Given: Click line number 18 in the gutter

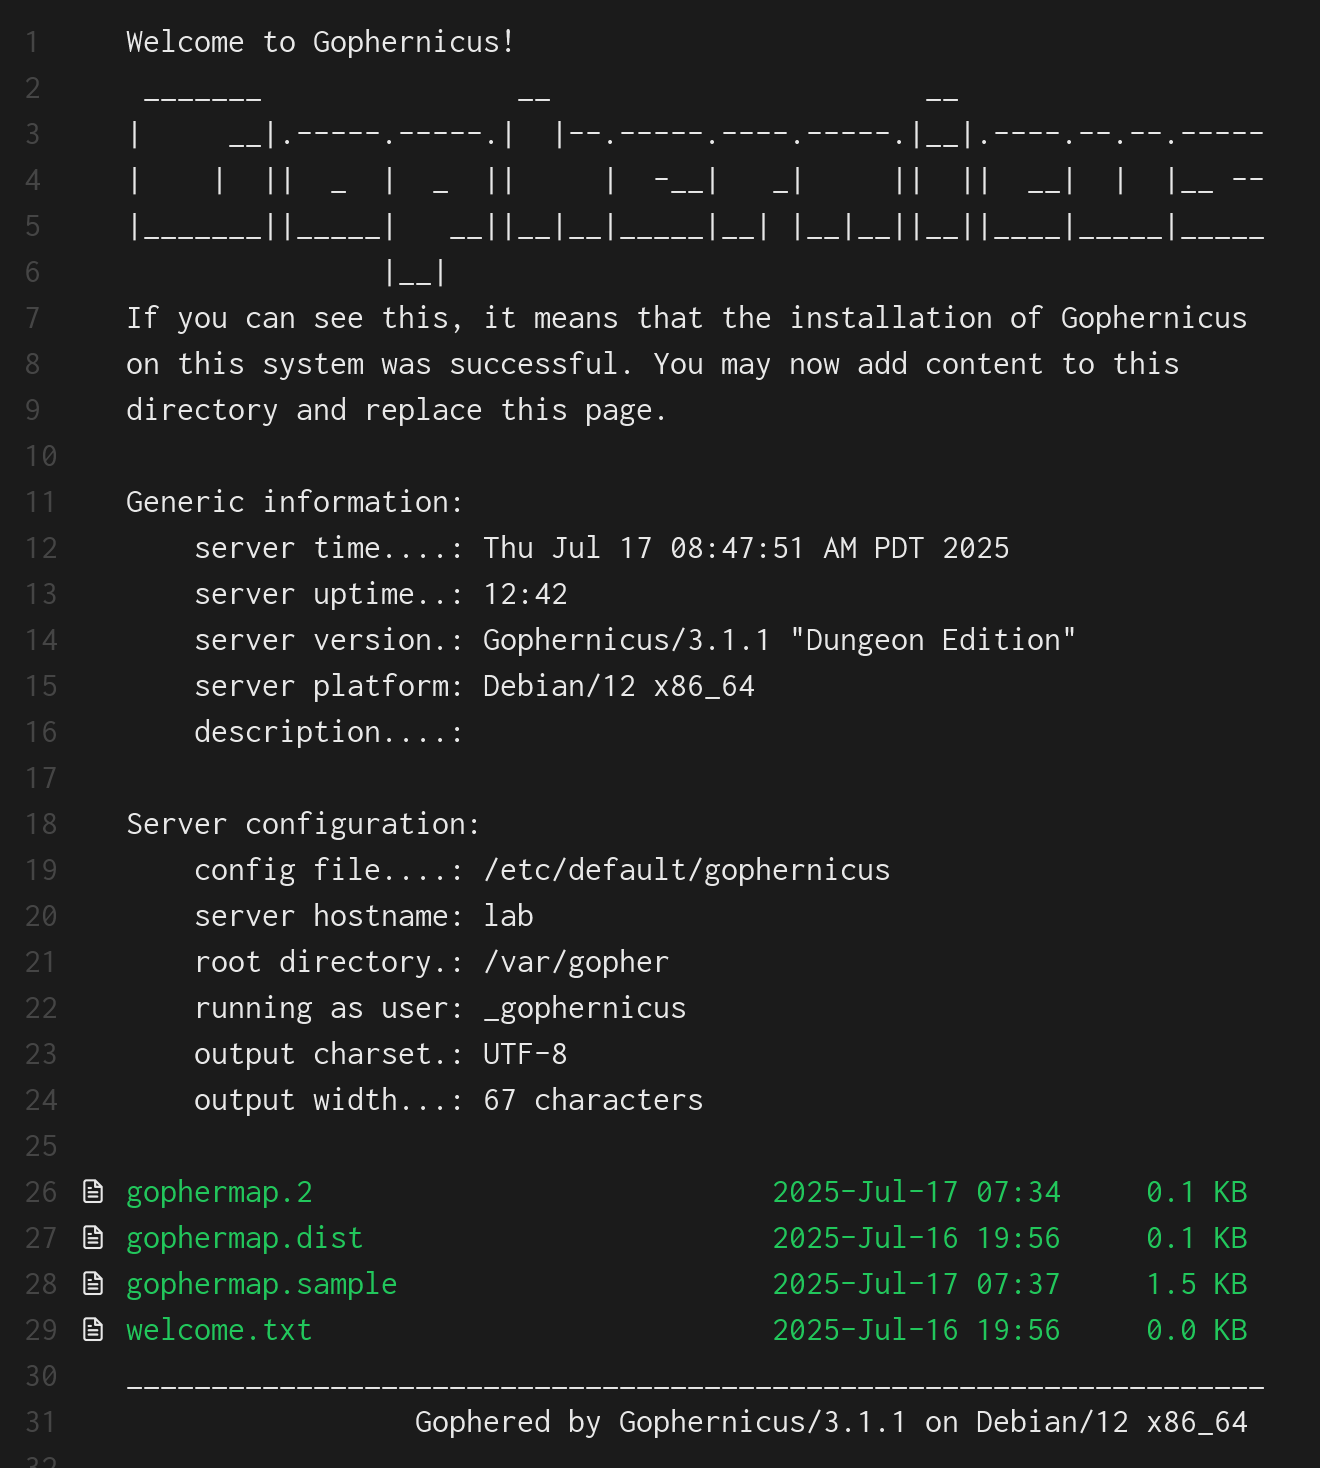Looking at the screenshot, I should 40,824.
